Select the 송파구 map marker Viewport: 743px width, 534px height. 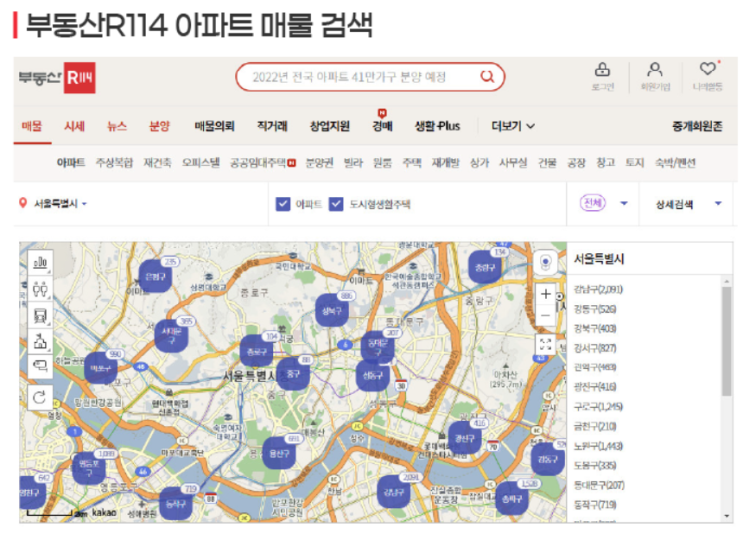(512, 498)
